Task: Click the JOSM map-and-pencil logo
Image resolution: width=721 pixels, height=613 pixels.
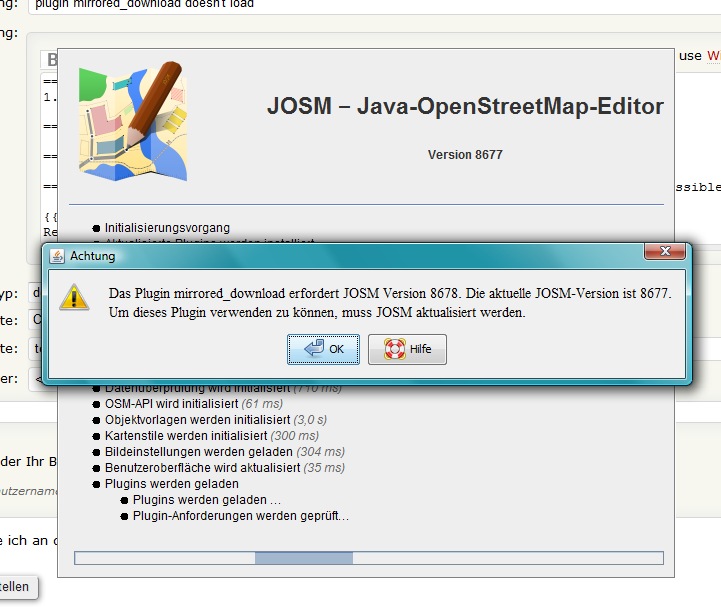Action: [133, 121]
